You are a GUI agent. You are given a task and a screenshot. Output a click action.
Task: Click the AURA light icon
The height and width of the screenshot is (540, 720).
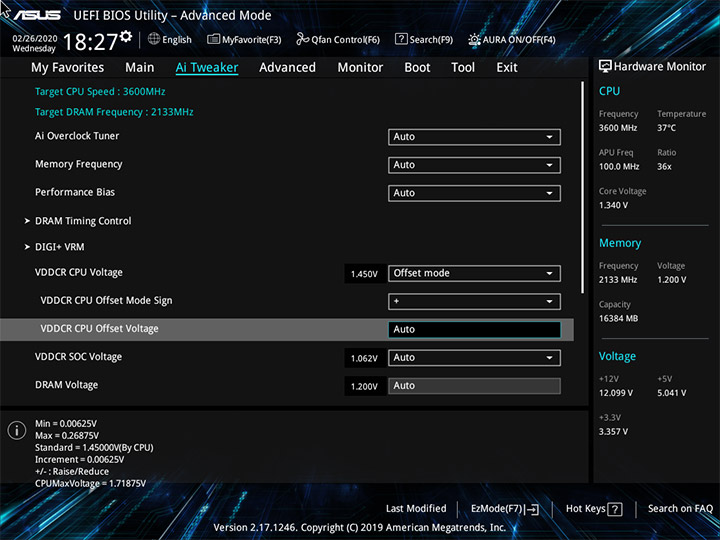click(474, 39)
